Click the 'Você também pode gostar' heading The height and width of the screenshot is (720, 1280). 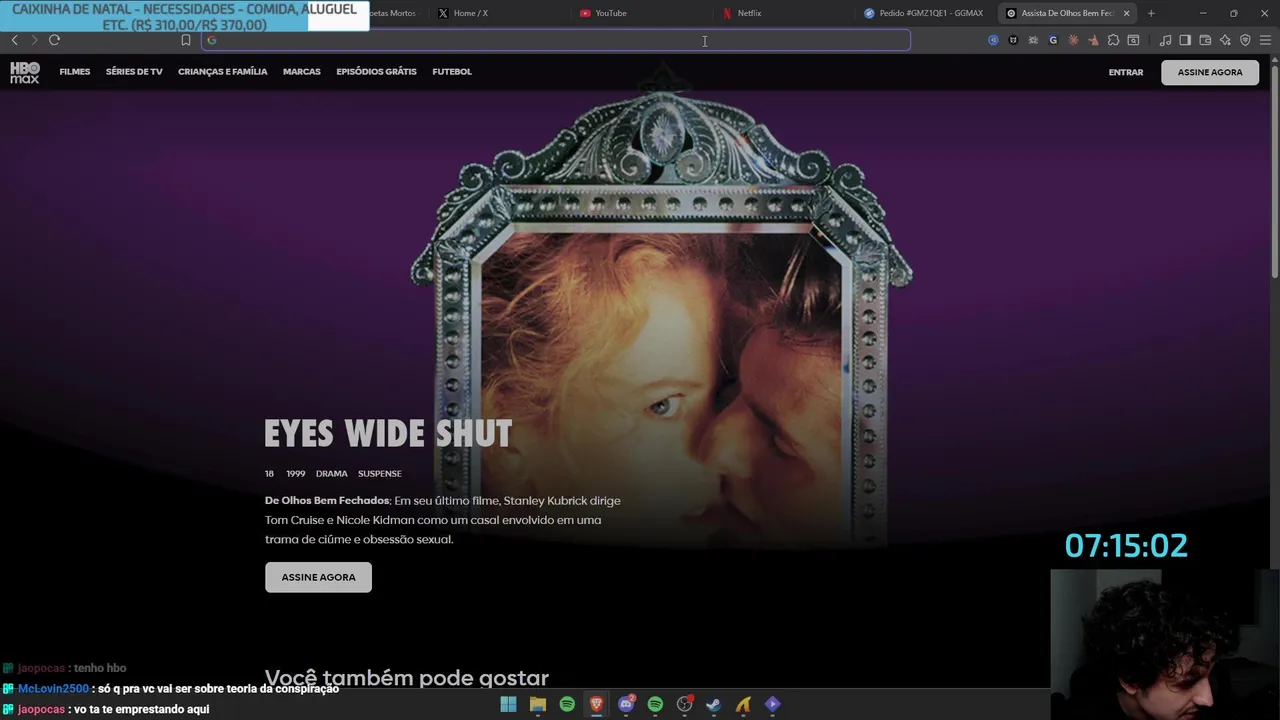(x=407, y=678)
